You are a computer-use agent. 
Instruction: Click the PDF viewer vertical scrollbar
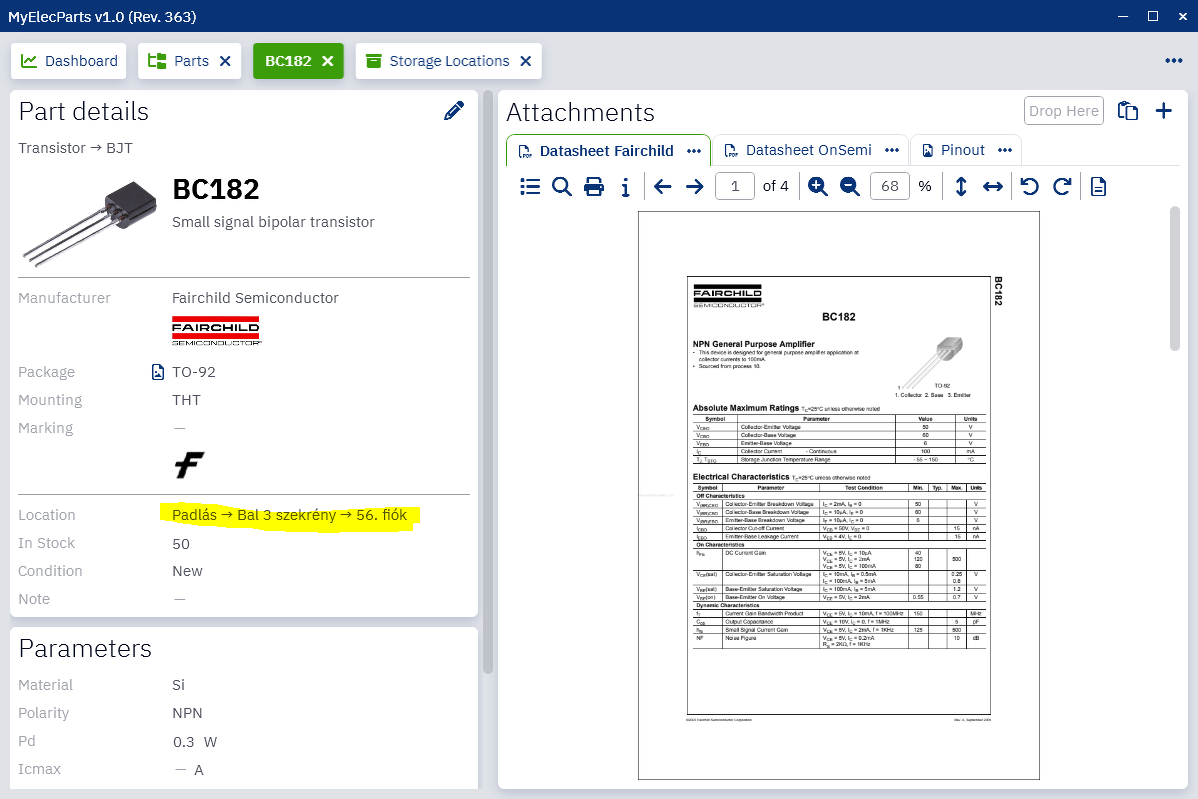pos(1175,278)
